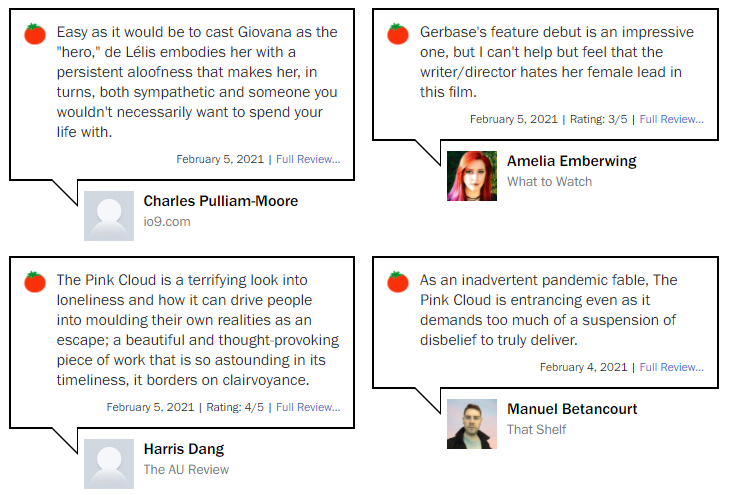
Task: Click the fresh tomato icon on the Harris Dang review
Action: 35,282
